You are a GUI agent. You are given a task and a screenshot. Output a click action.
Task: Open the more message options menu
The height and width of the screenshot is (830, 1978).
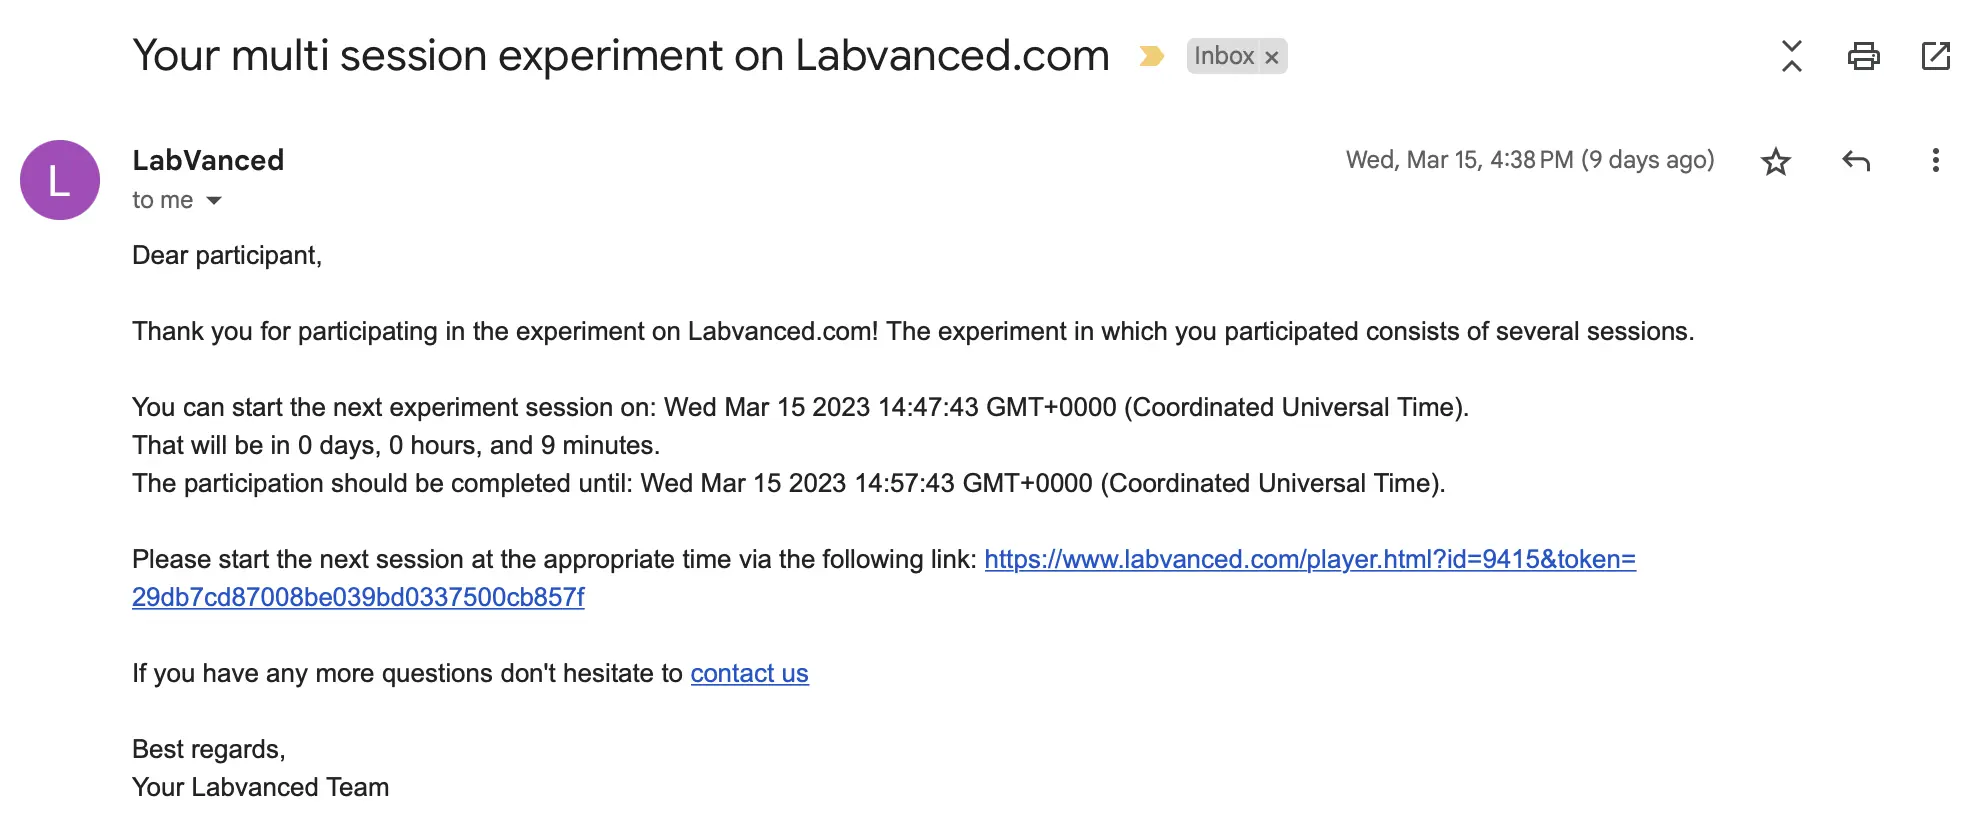(1937, 160)
